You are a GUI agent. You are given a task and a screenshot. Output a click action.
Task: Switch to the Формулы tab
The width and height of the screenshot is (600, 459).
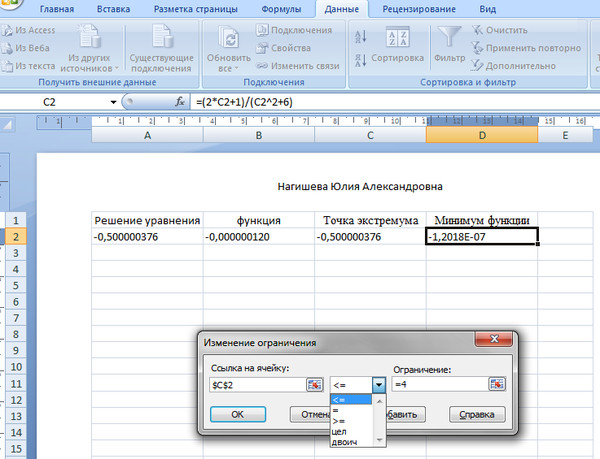pyautogui.click(x=281, y=9)
